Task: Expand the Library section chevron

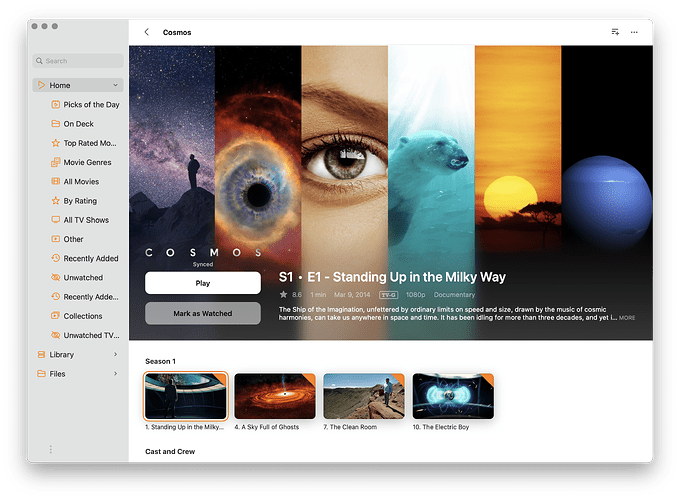Action: pyautogui.click(x=116, y=354)
